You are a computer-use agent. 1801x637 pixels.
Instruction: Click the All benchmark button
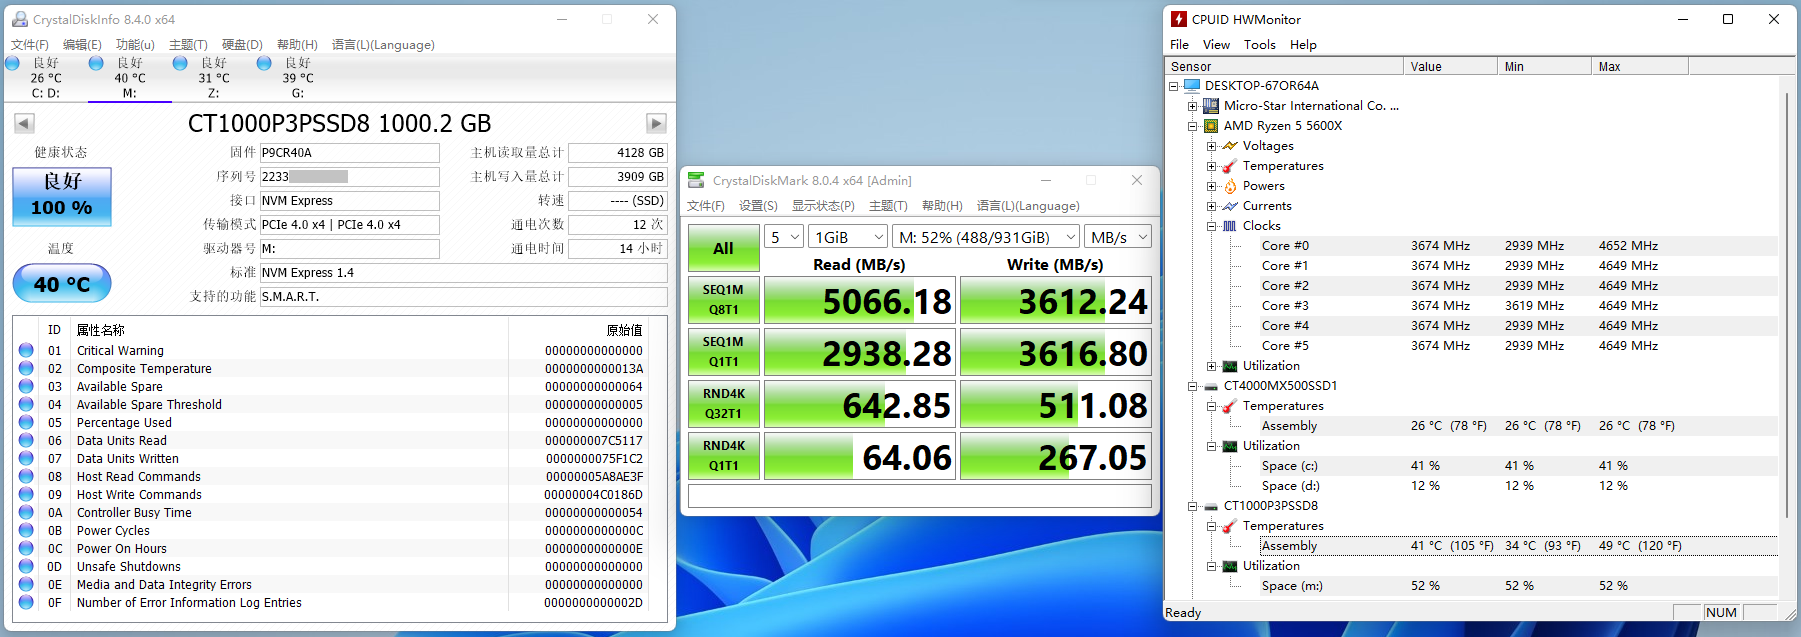pos(724,248)
